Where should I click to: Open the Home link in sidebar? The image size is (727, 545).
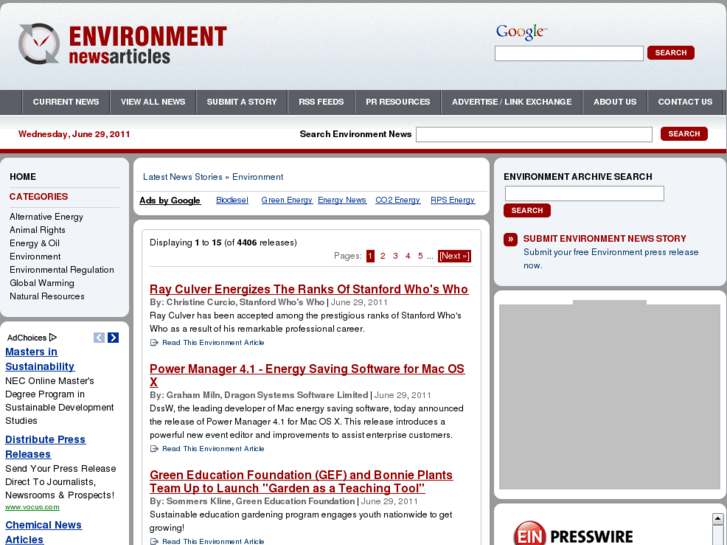(23, 177)
